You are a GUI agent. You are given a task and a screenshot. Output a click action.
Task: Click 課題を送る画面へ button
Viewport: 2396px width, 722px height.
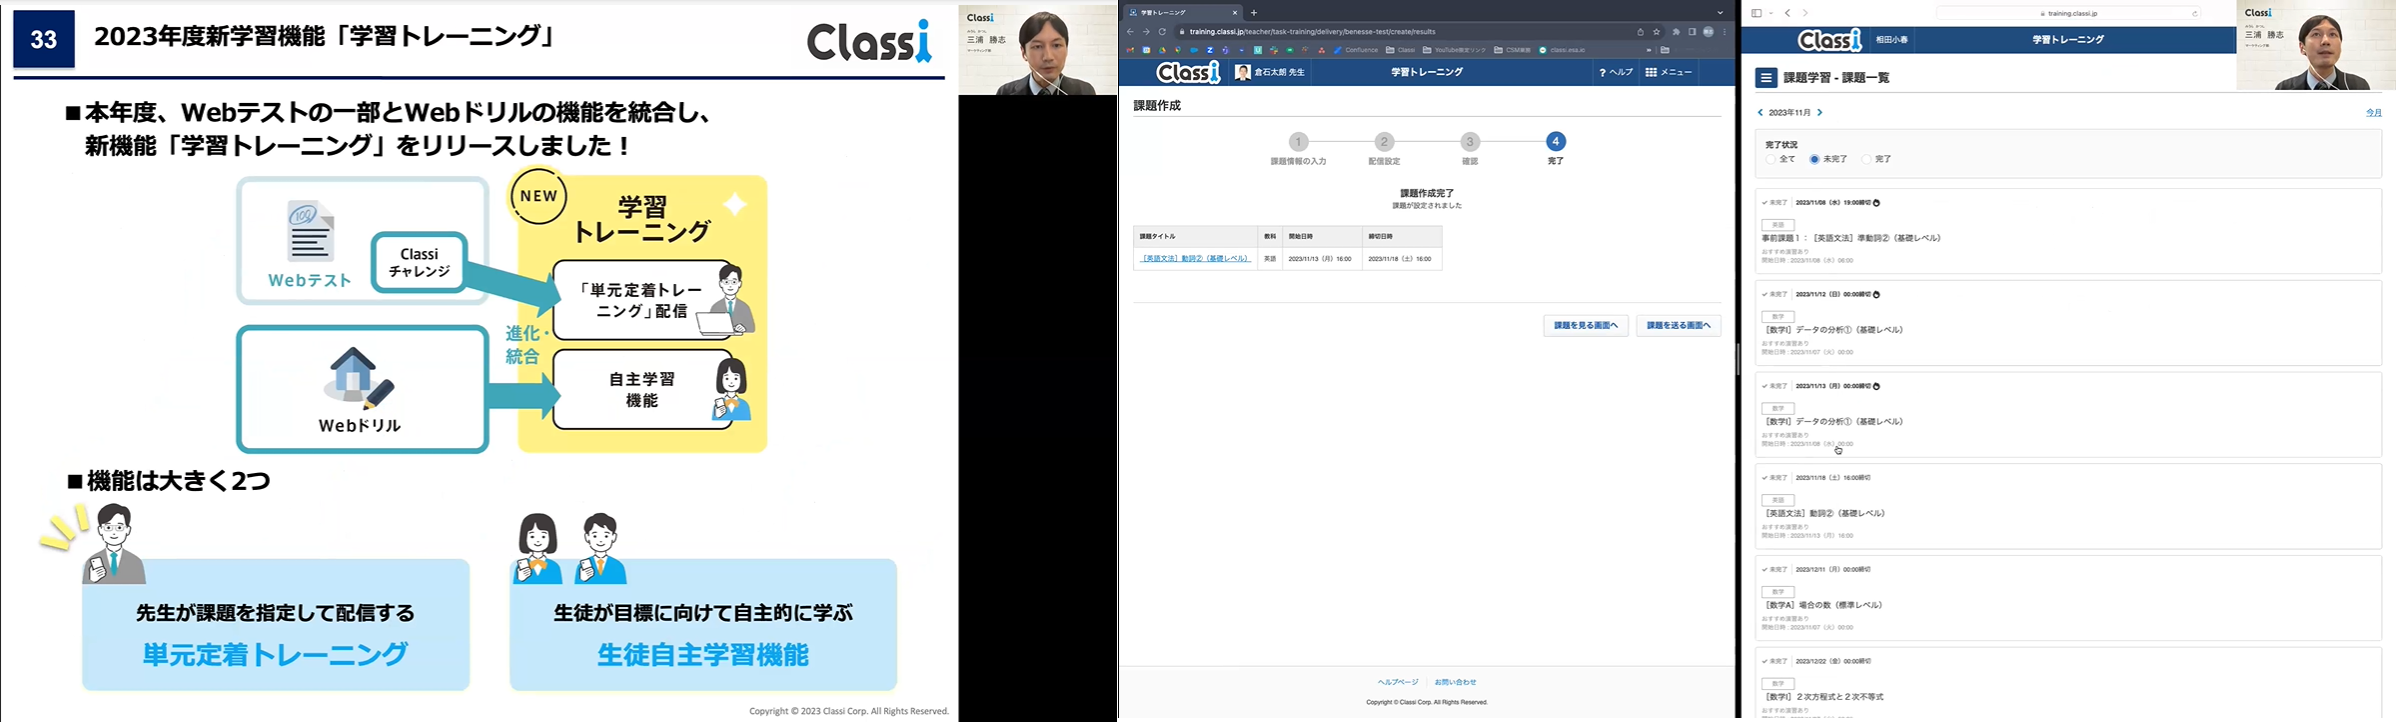1678,325
